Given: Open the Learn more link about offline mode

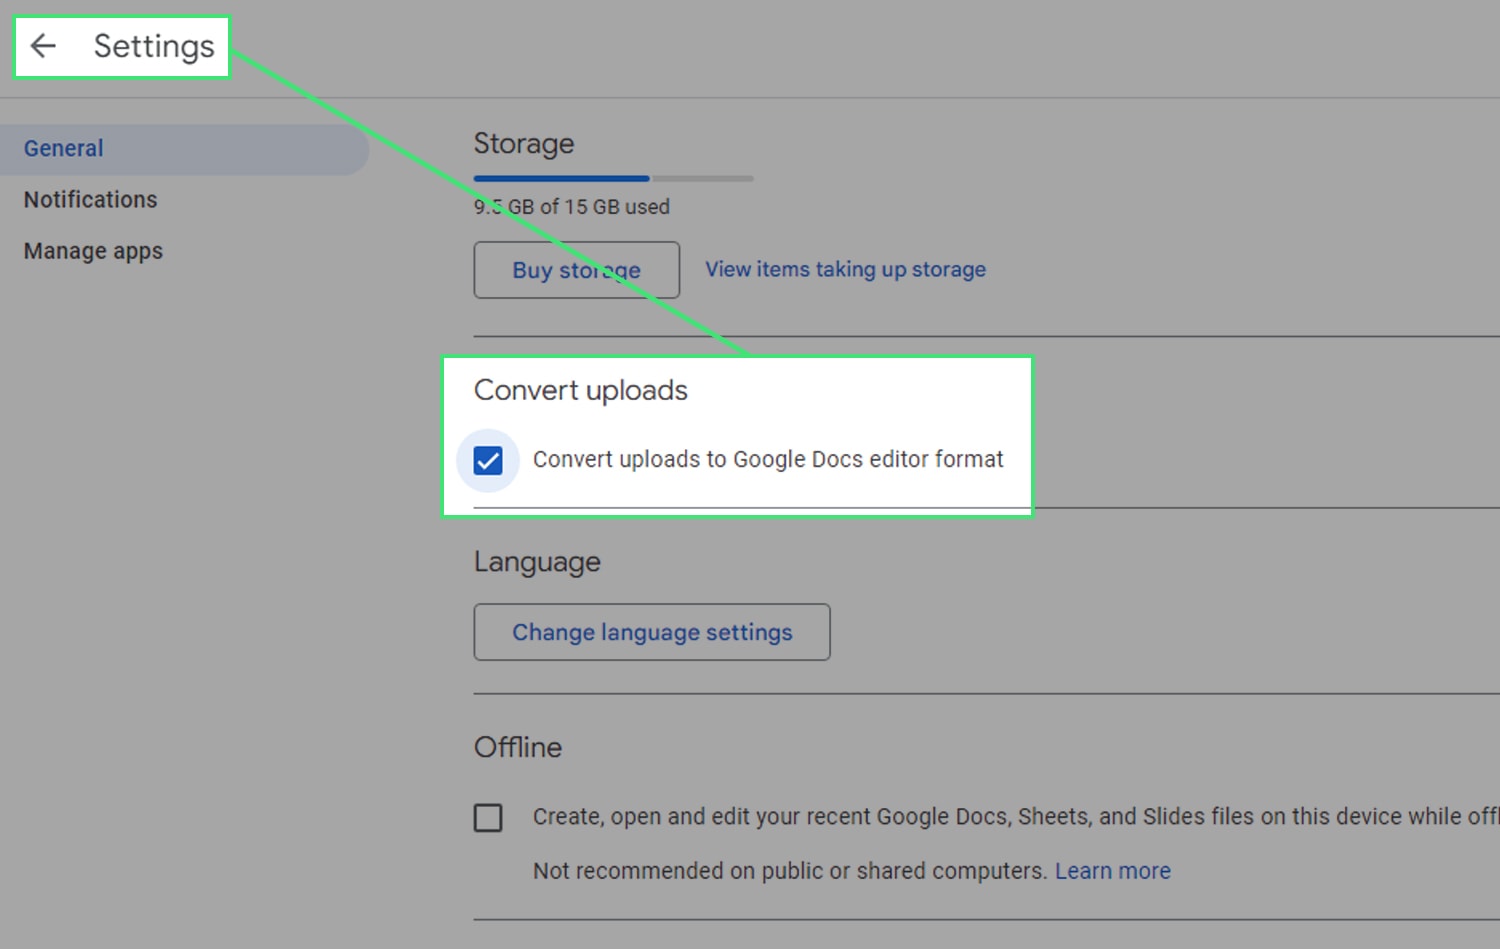Looking at the screenshot, I should (x=1112, y=870).
